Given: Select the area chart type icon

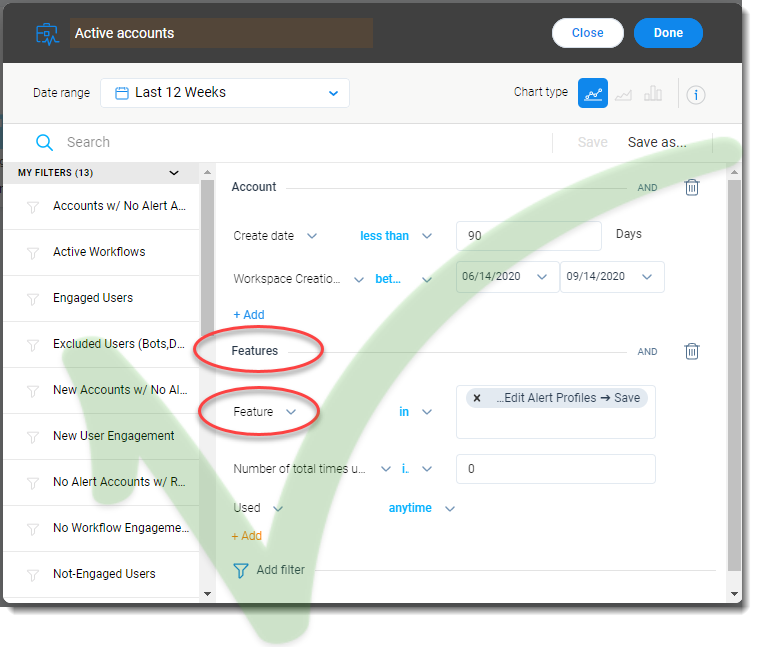Looking at the screenshot, I should point(623,94).
